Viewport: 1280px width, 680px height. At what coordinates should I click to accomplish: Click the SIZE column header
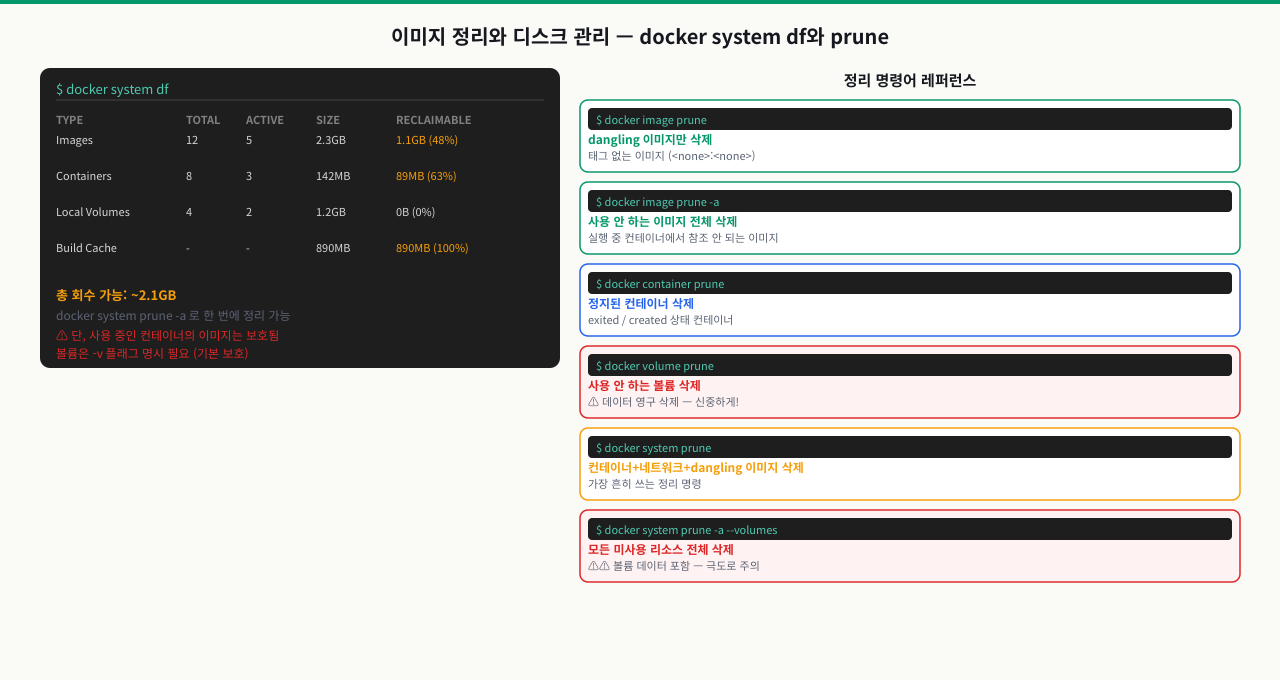(x=328, y=120)
